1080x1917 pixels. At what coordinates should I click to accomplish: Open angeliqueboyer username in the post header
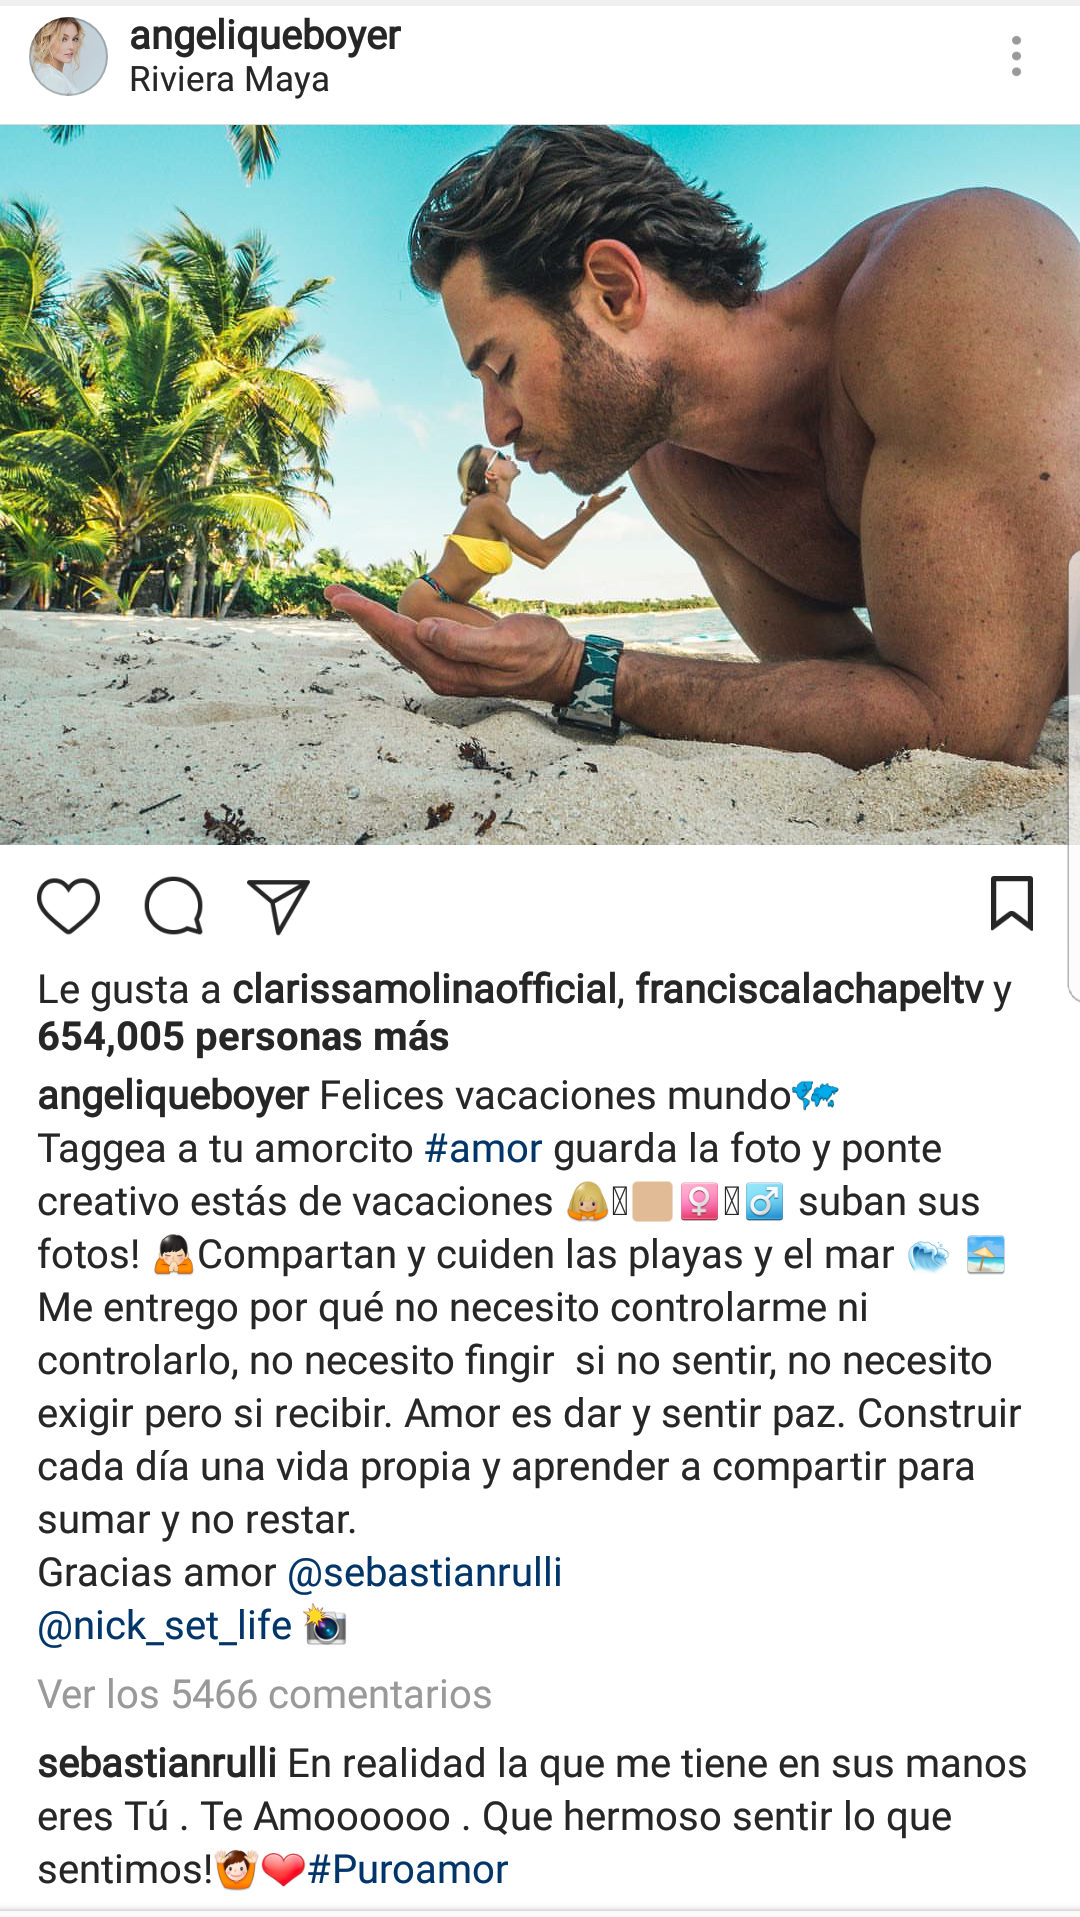pos(265,35)
